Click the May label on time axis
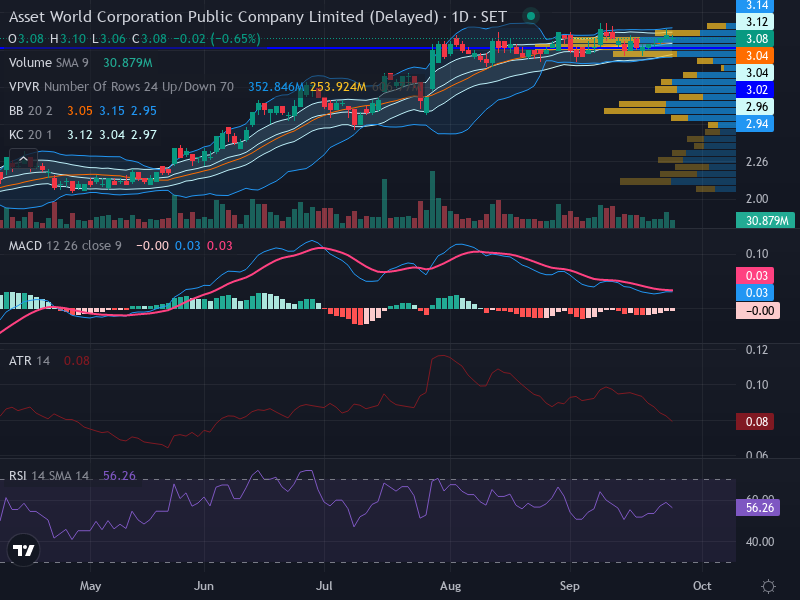The image size is (800, 600). [90, 586]
